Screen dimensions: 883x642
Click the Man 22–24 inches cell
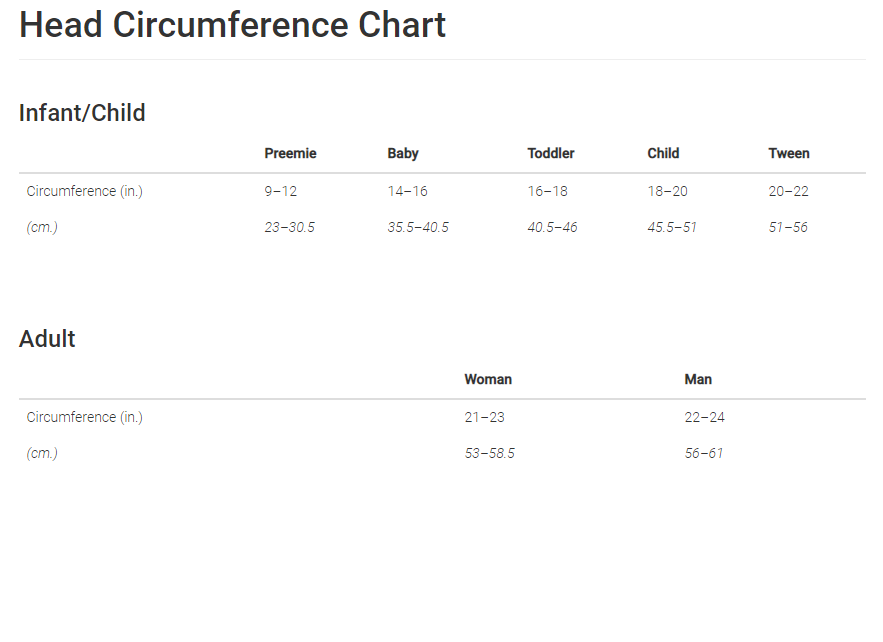(705, 417)
